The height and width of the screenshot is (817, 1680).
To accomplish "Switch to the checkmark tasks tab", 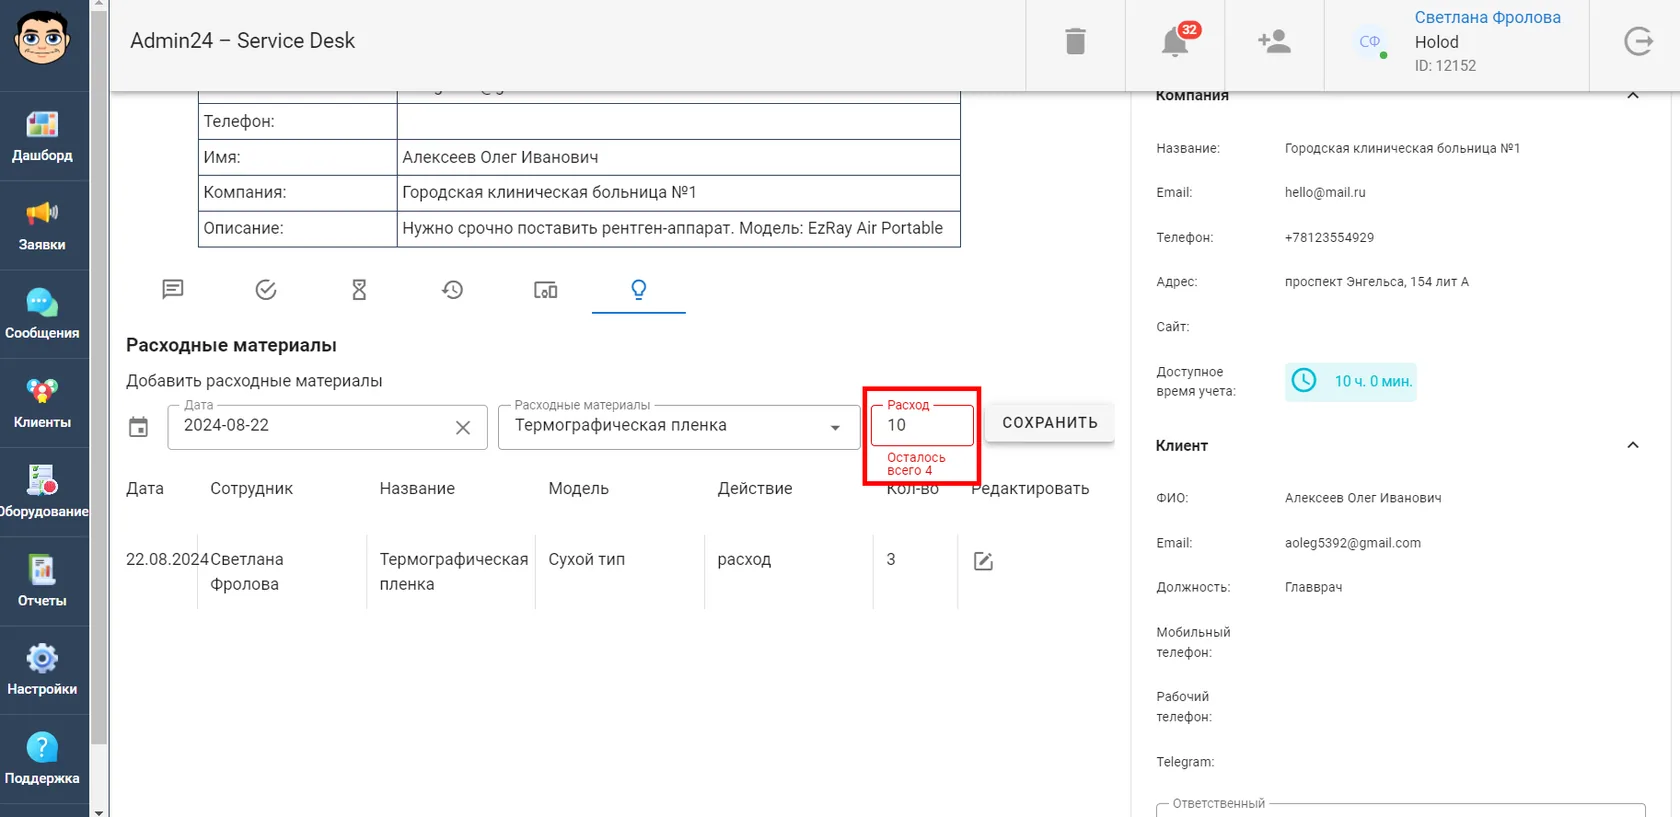I will point(266,290).
